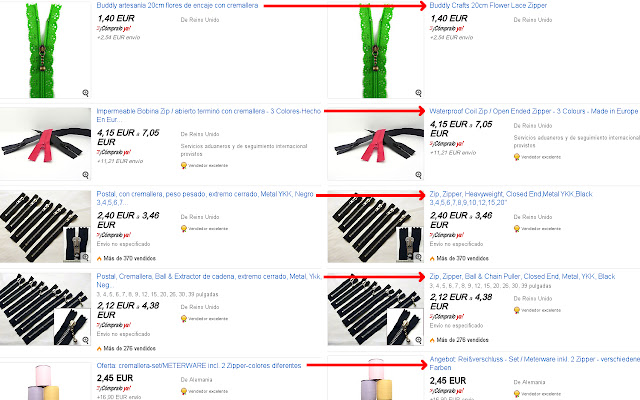
Task: Open 'Impermeable Bobina Zip' listing title
Action: coord(209,115)
